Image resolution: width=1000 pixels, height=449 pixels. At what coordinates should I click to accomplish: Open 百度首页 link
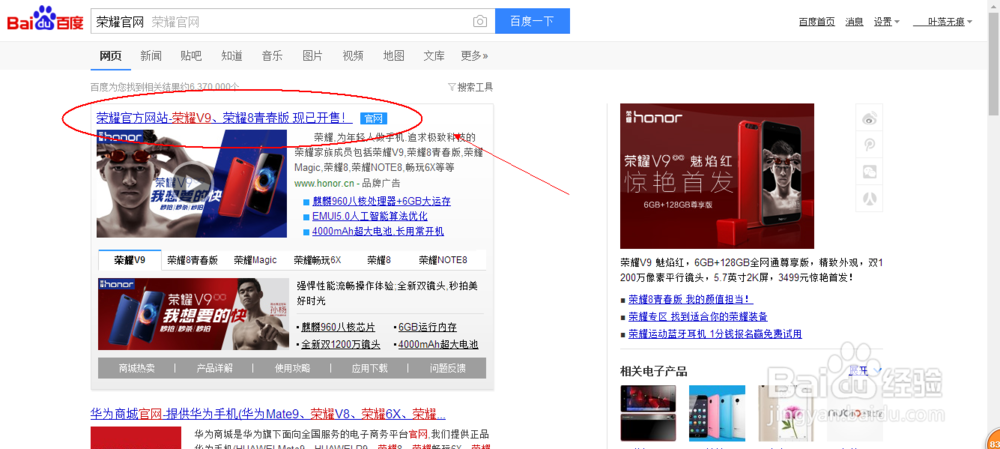tap(816, 22)
